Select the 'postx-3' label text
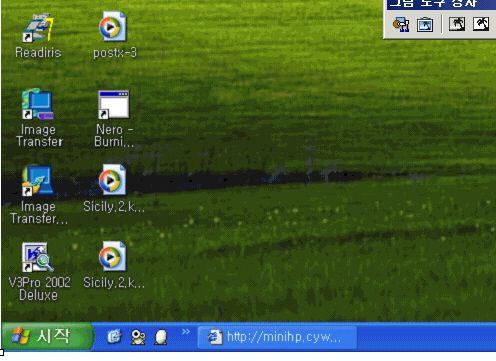Viewport: 496px width, 361px height. (x=115, y=53)
